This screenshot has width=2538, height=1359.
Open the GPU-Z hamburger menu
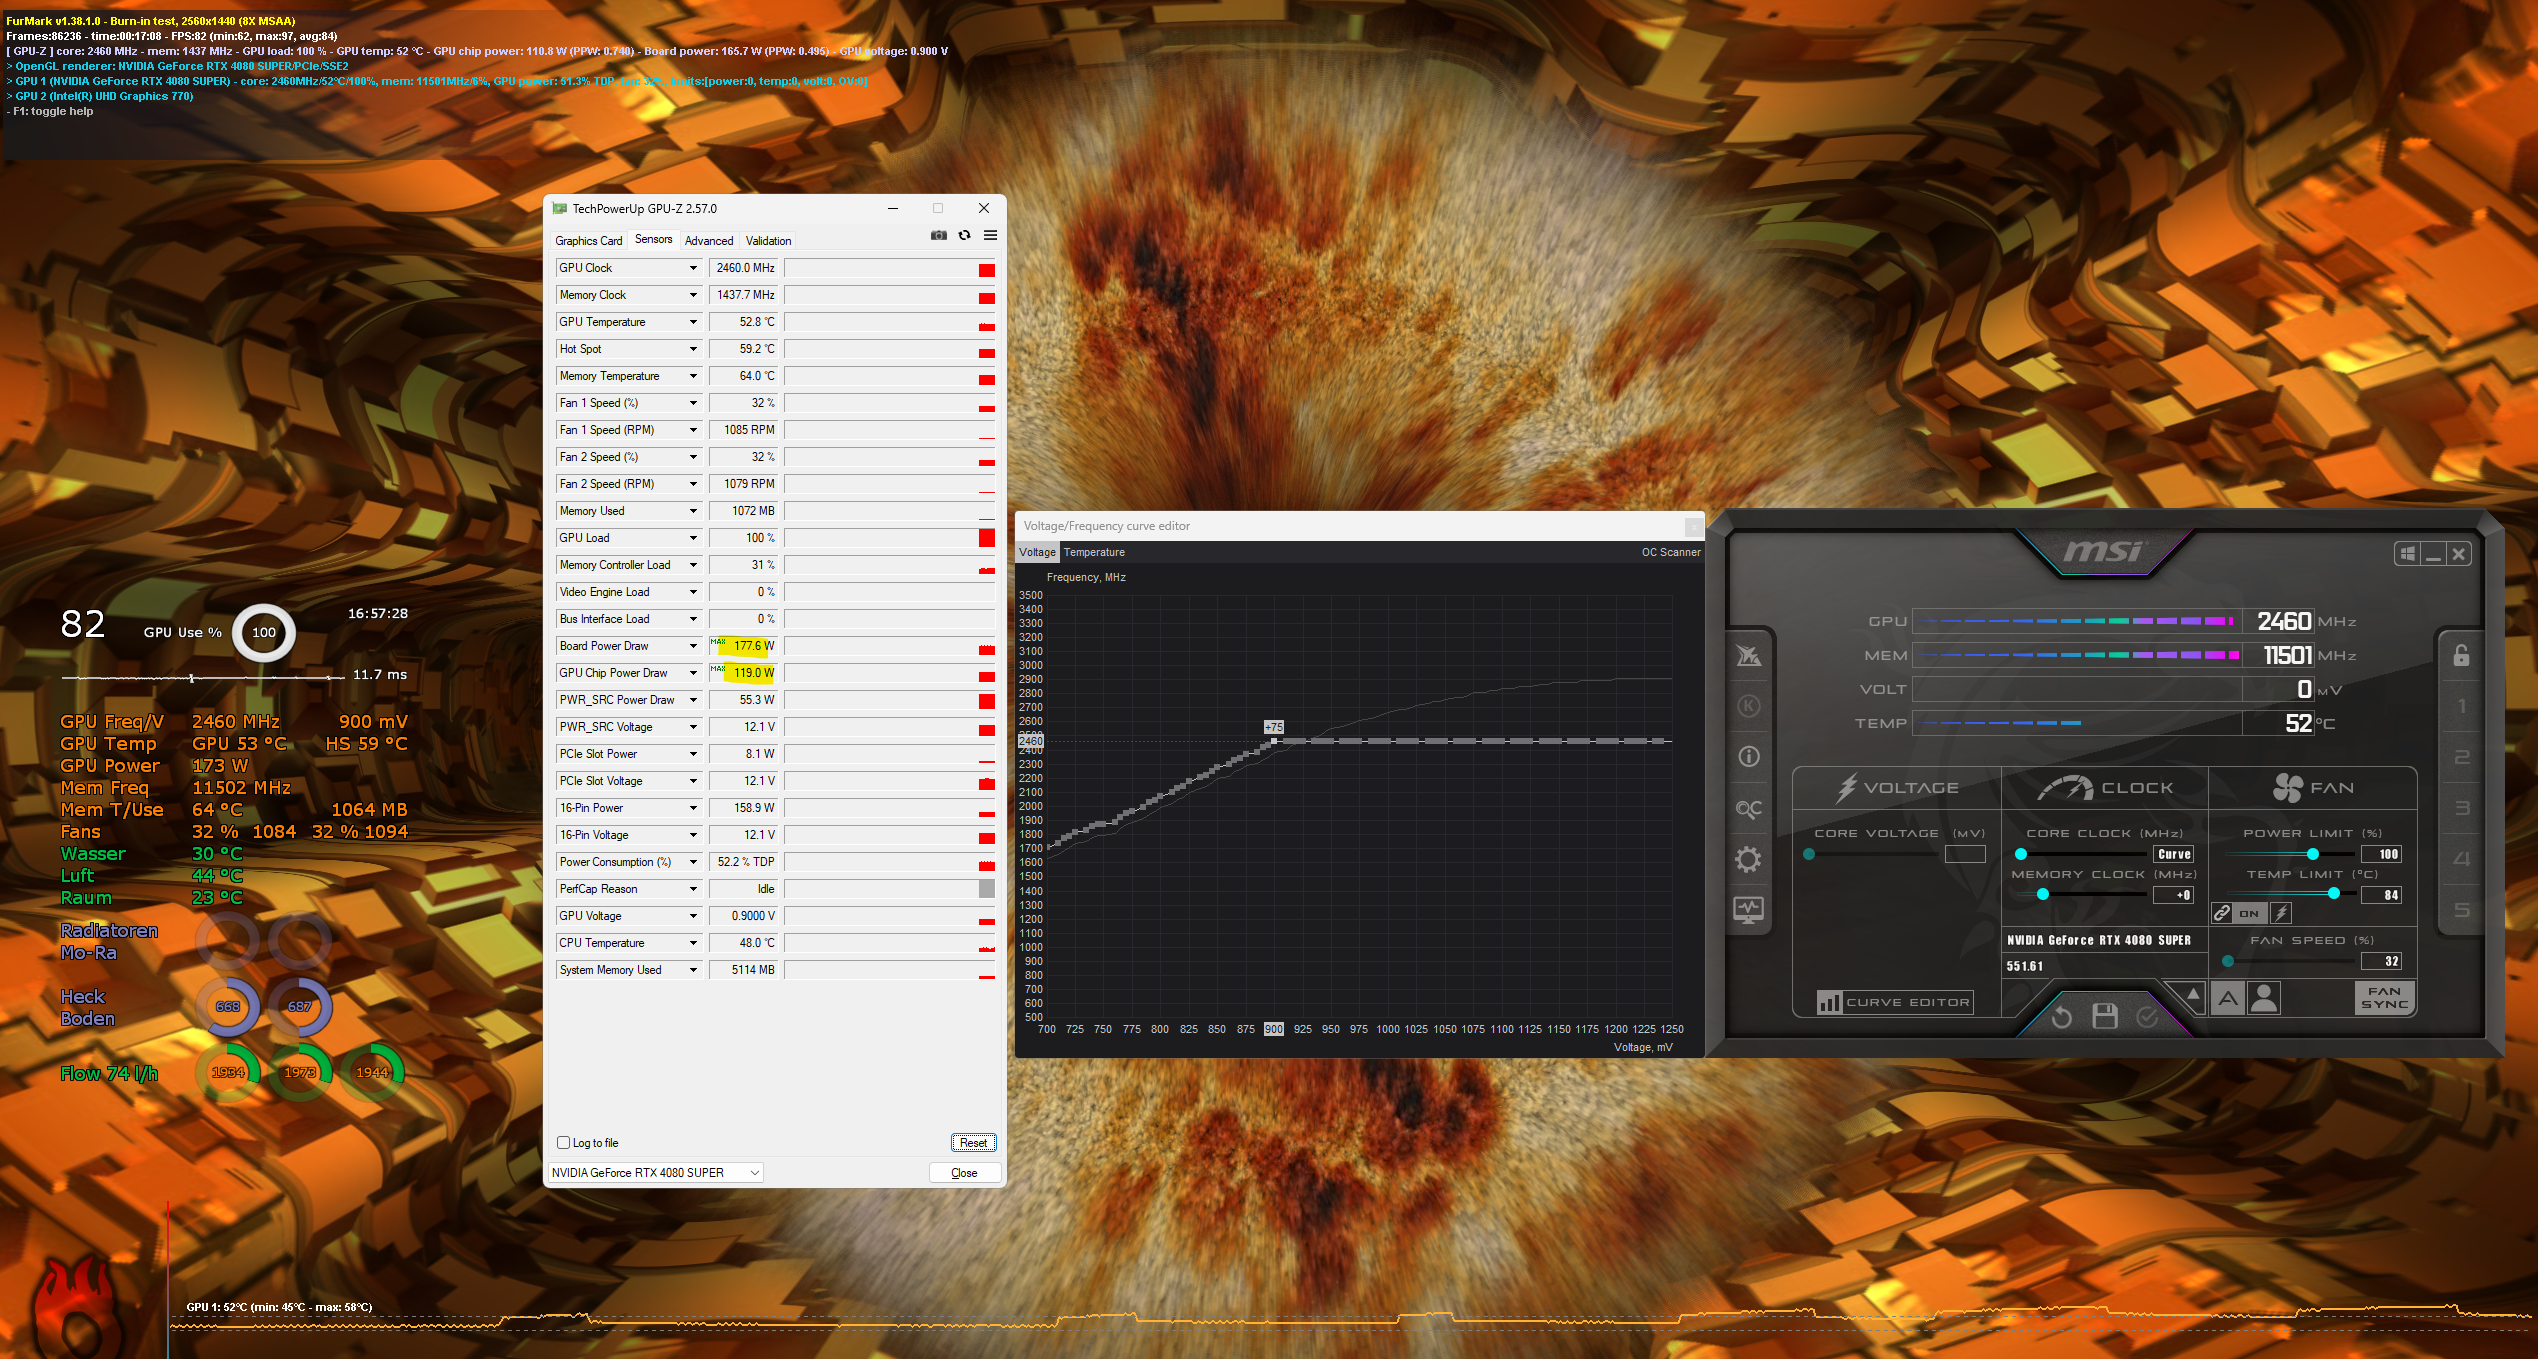(x=990, y=236)
